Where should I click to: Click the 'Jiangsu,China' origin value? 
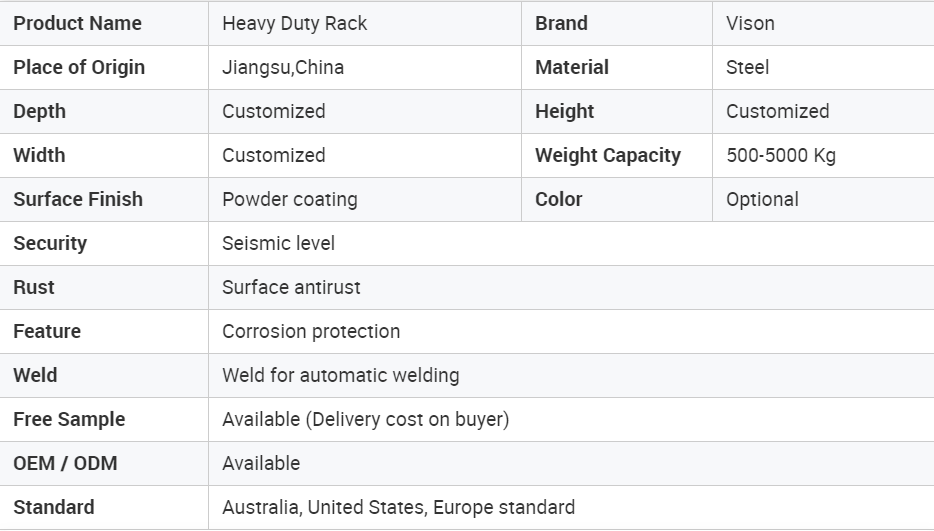(x=283, y=68)
